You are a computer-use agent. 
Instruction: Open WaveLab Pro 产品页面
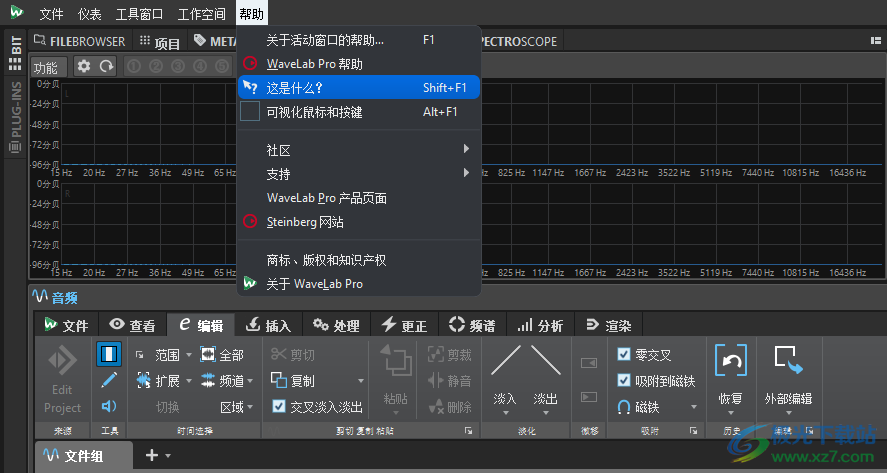(x=359, y=198)
